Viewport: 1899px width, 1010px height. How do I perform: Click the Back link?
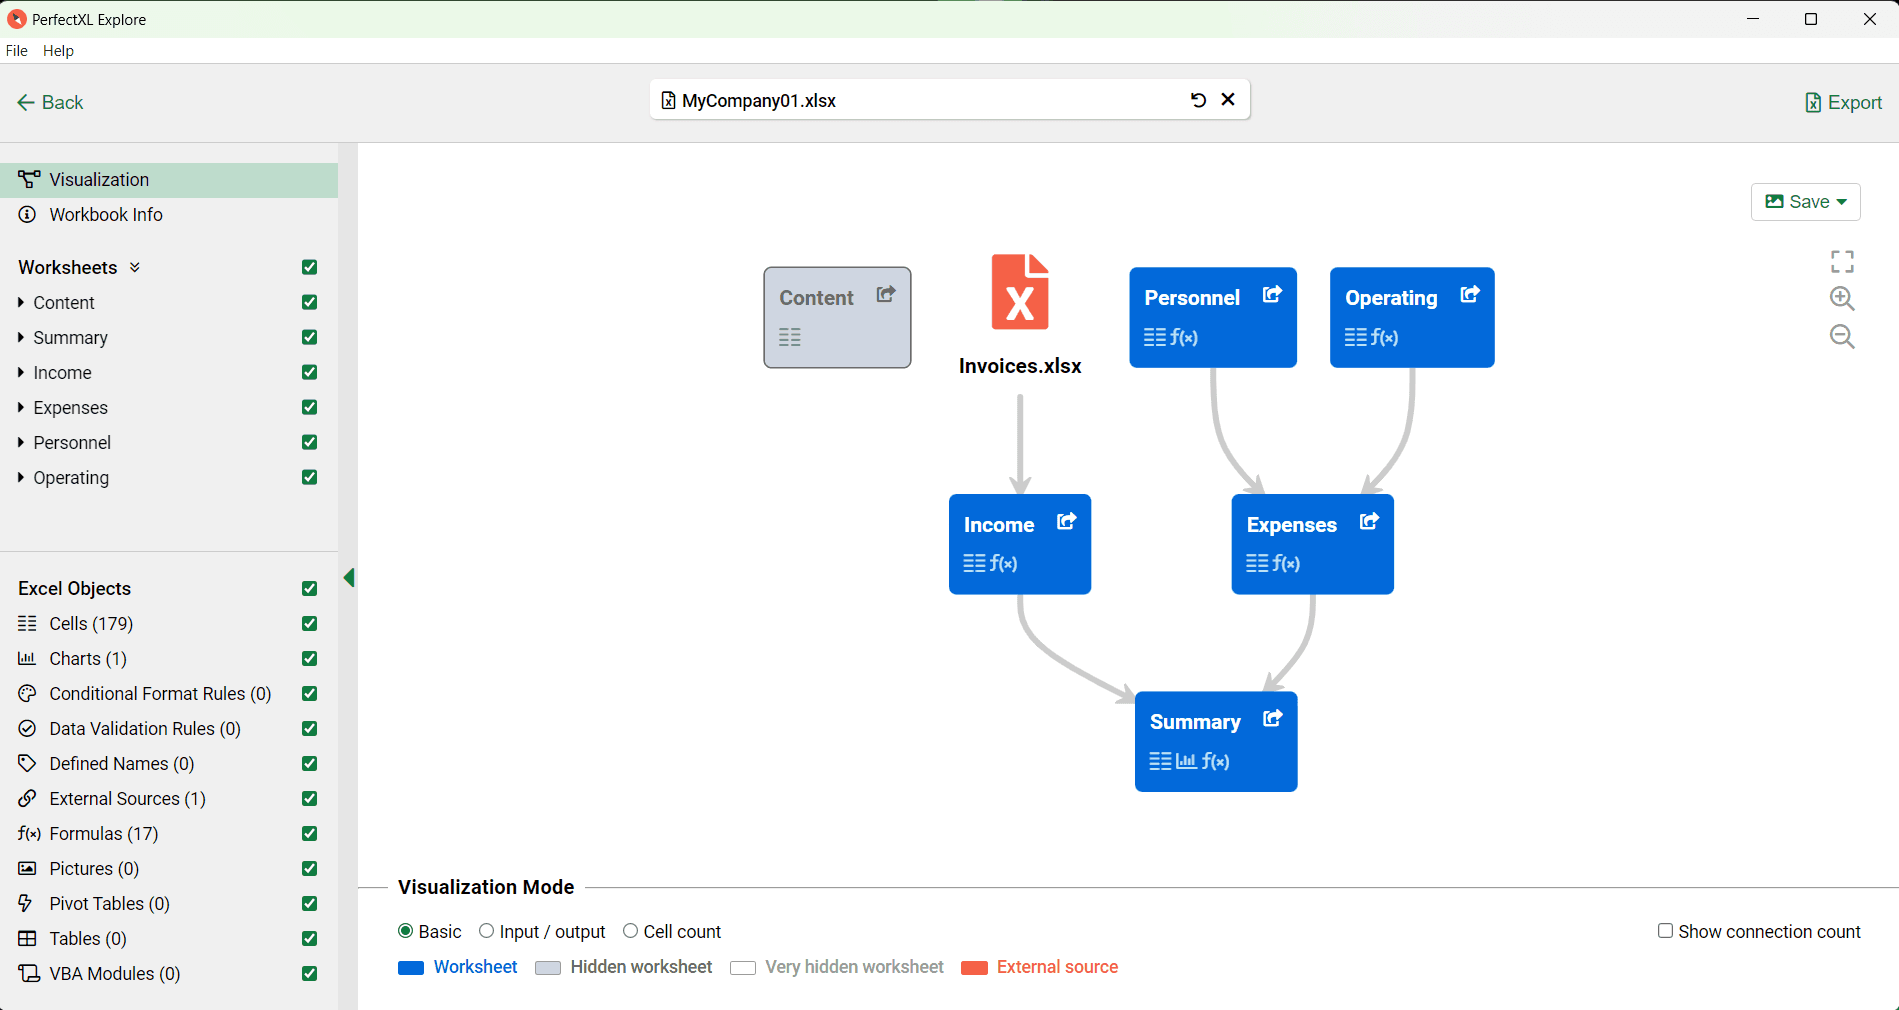pos(49,102)
